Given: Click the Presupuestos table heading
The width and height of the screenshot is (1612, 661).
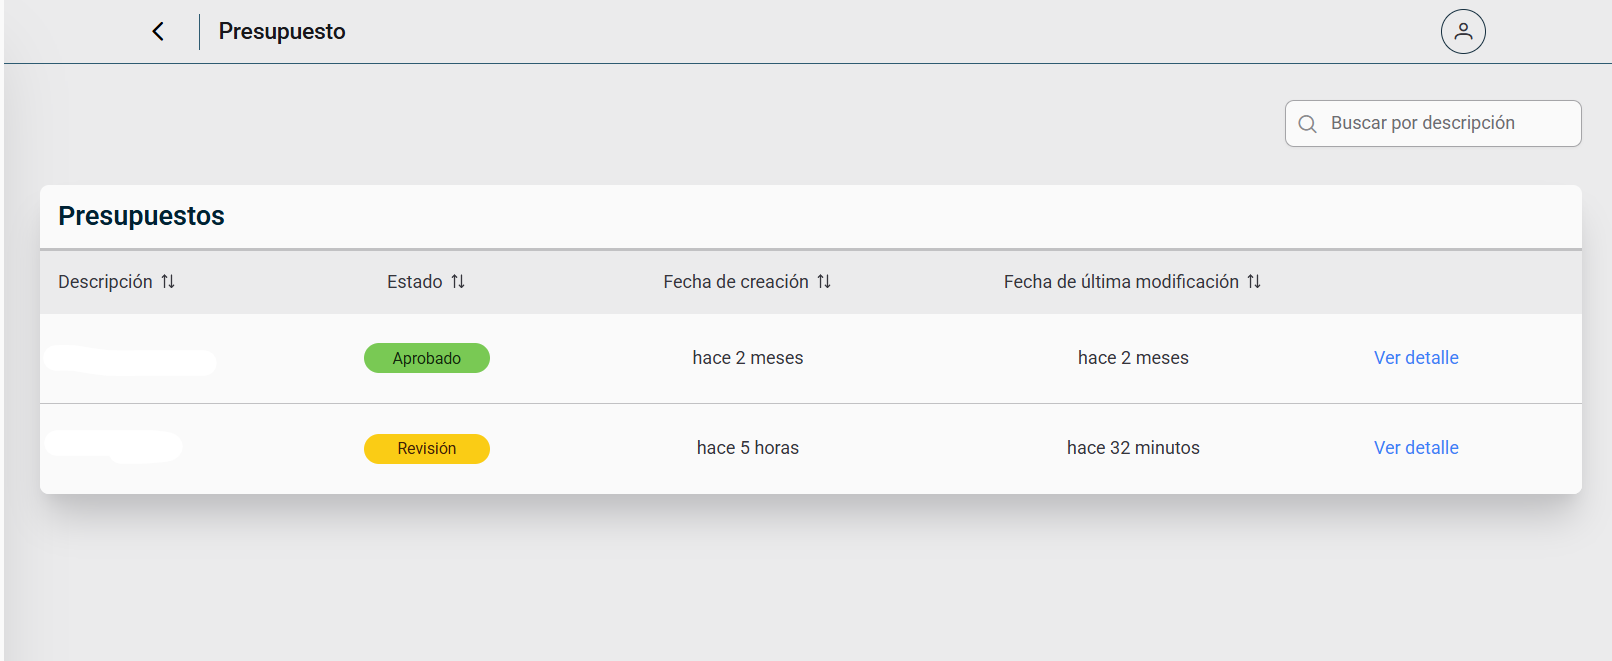Looking at the screenshot, I should (x=141, y=216).
